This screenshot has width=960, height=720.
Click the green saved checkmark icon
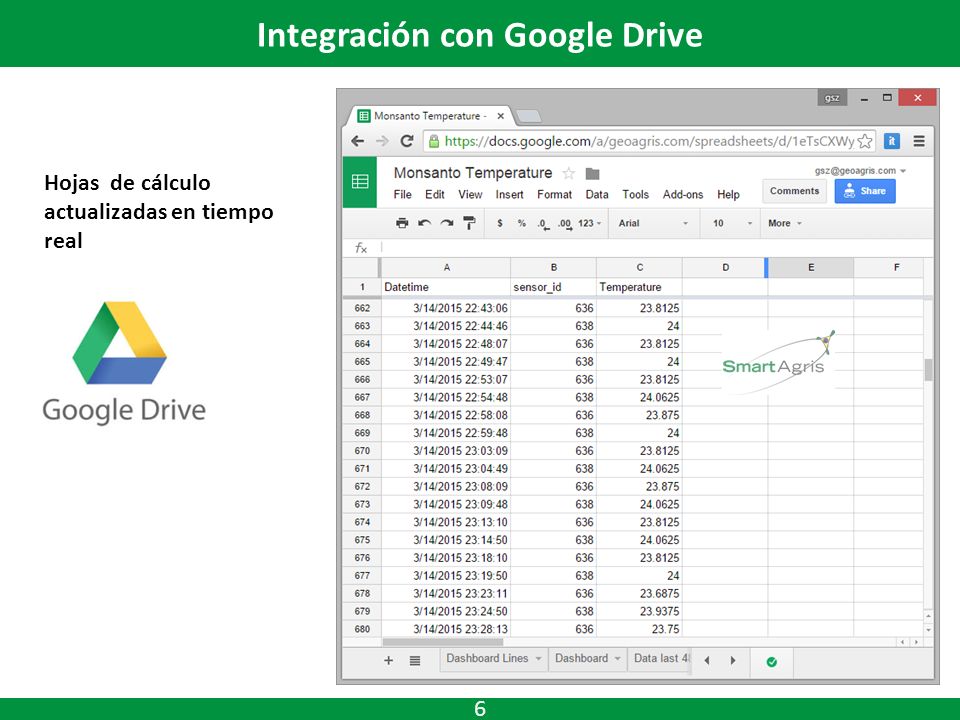click(771, 662)
